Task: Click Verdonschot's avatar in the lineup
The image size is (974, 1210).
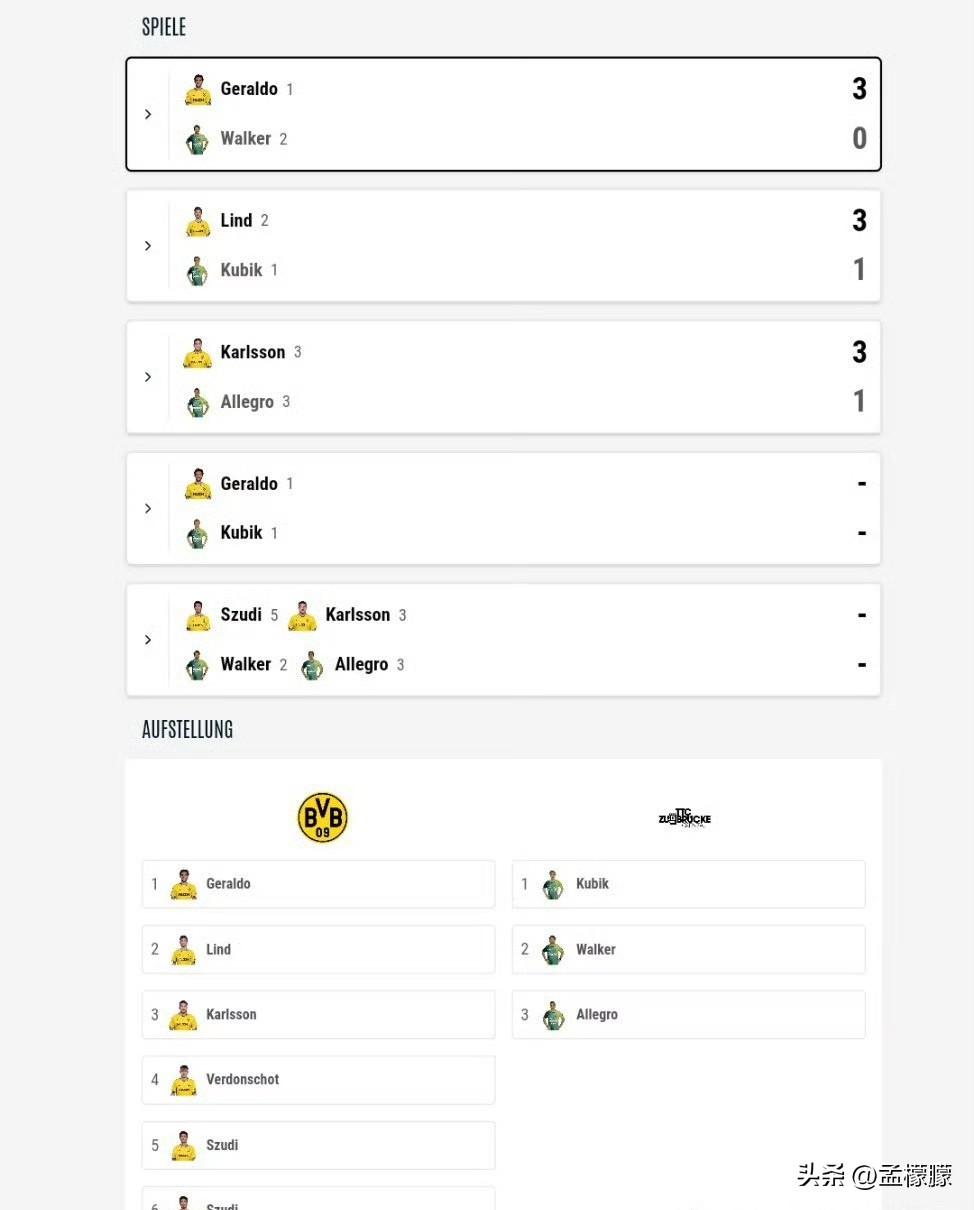Action: point(183,1081)
